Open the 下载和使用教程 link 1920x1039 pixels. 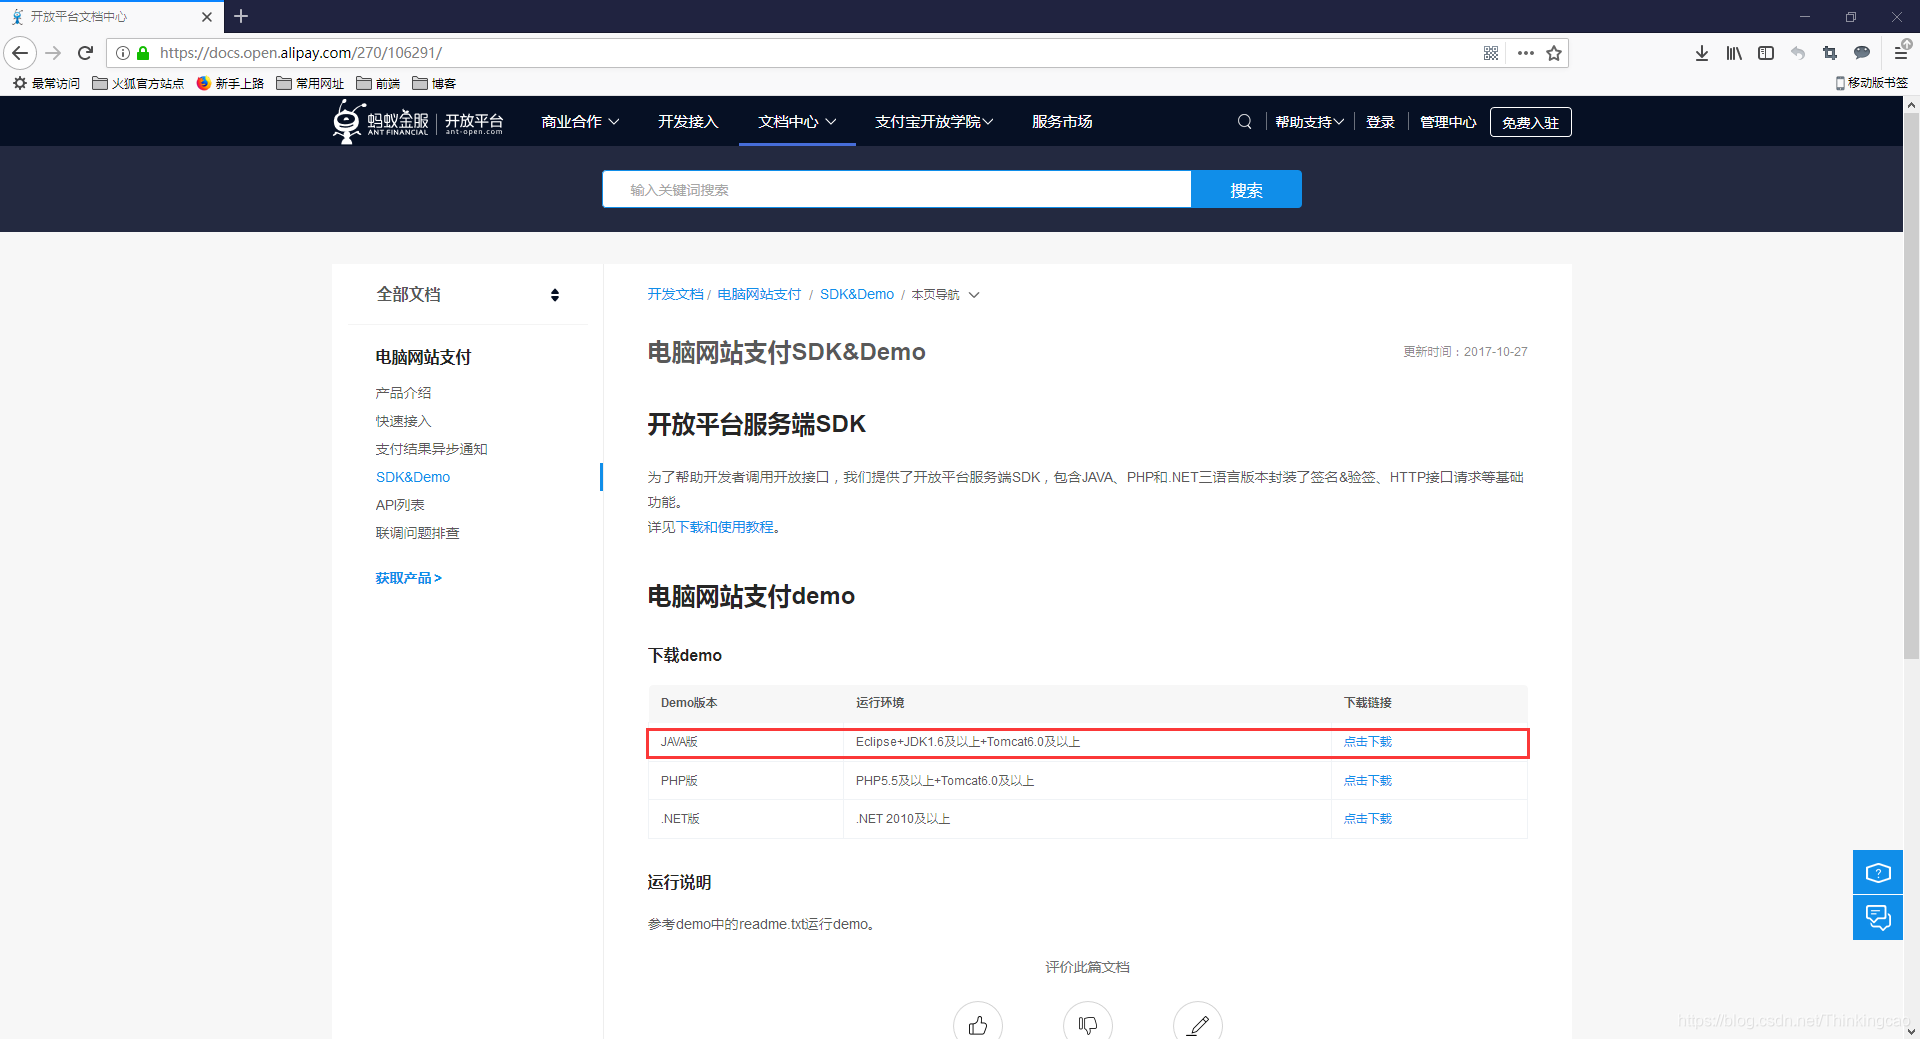[x=725, y=527]
